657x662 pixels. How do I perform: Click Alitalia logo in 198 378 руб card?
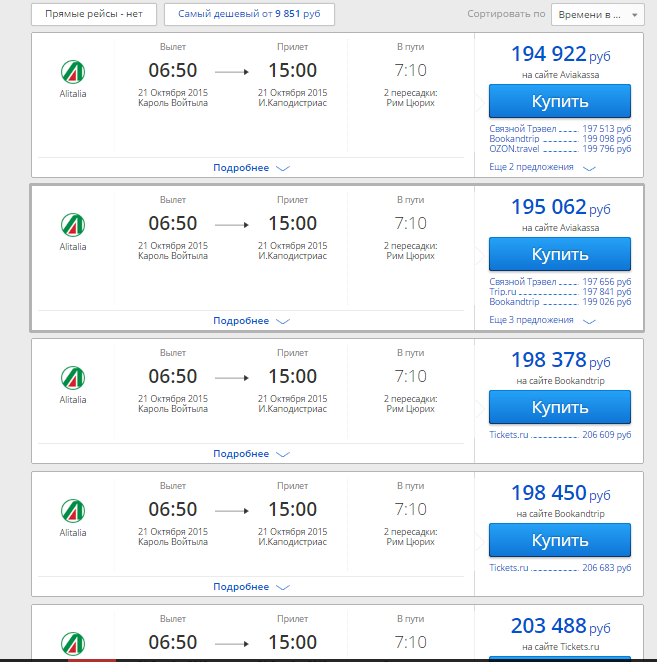click(73, 378)
